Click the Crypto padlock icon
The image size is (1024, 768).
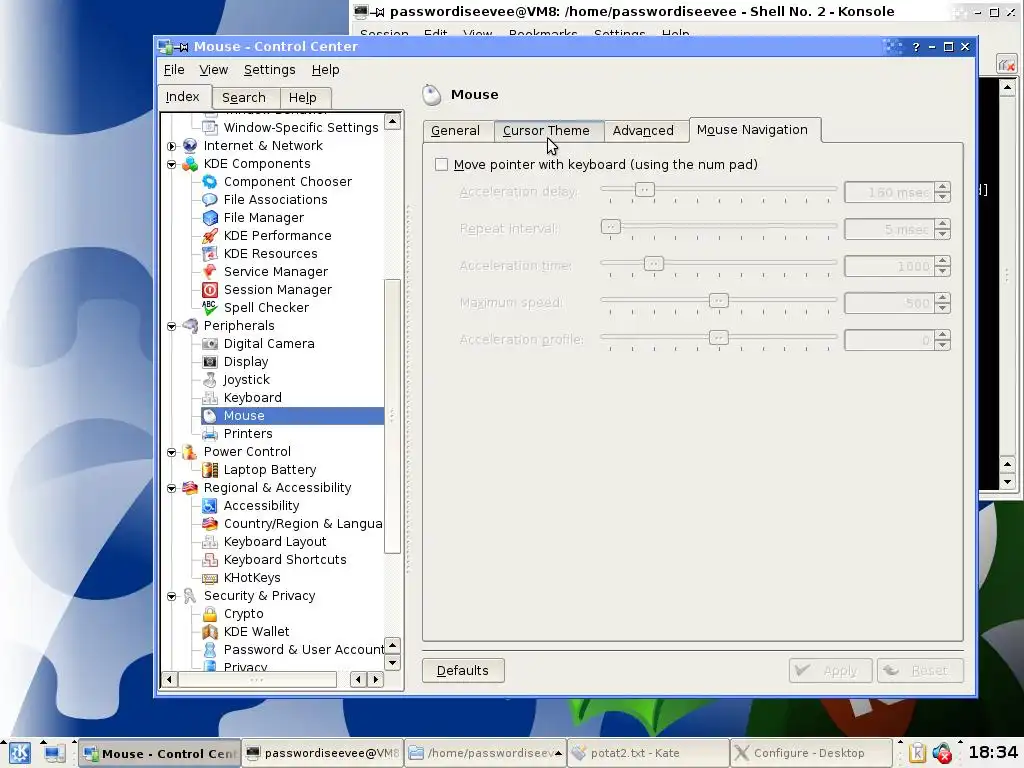(210, 614)
